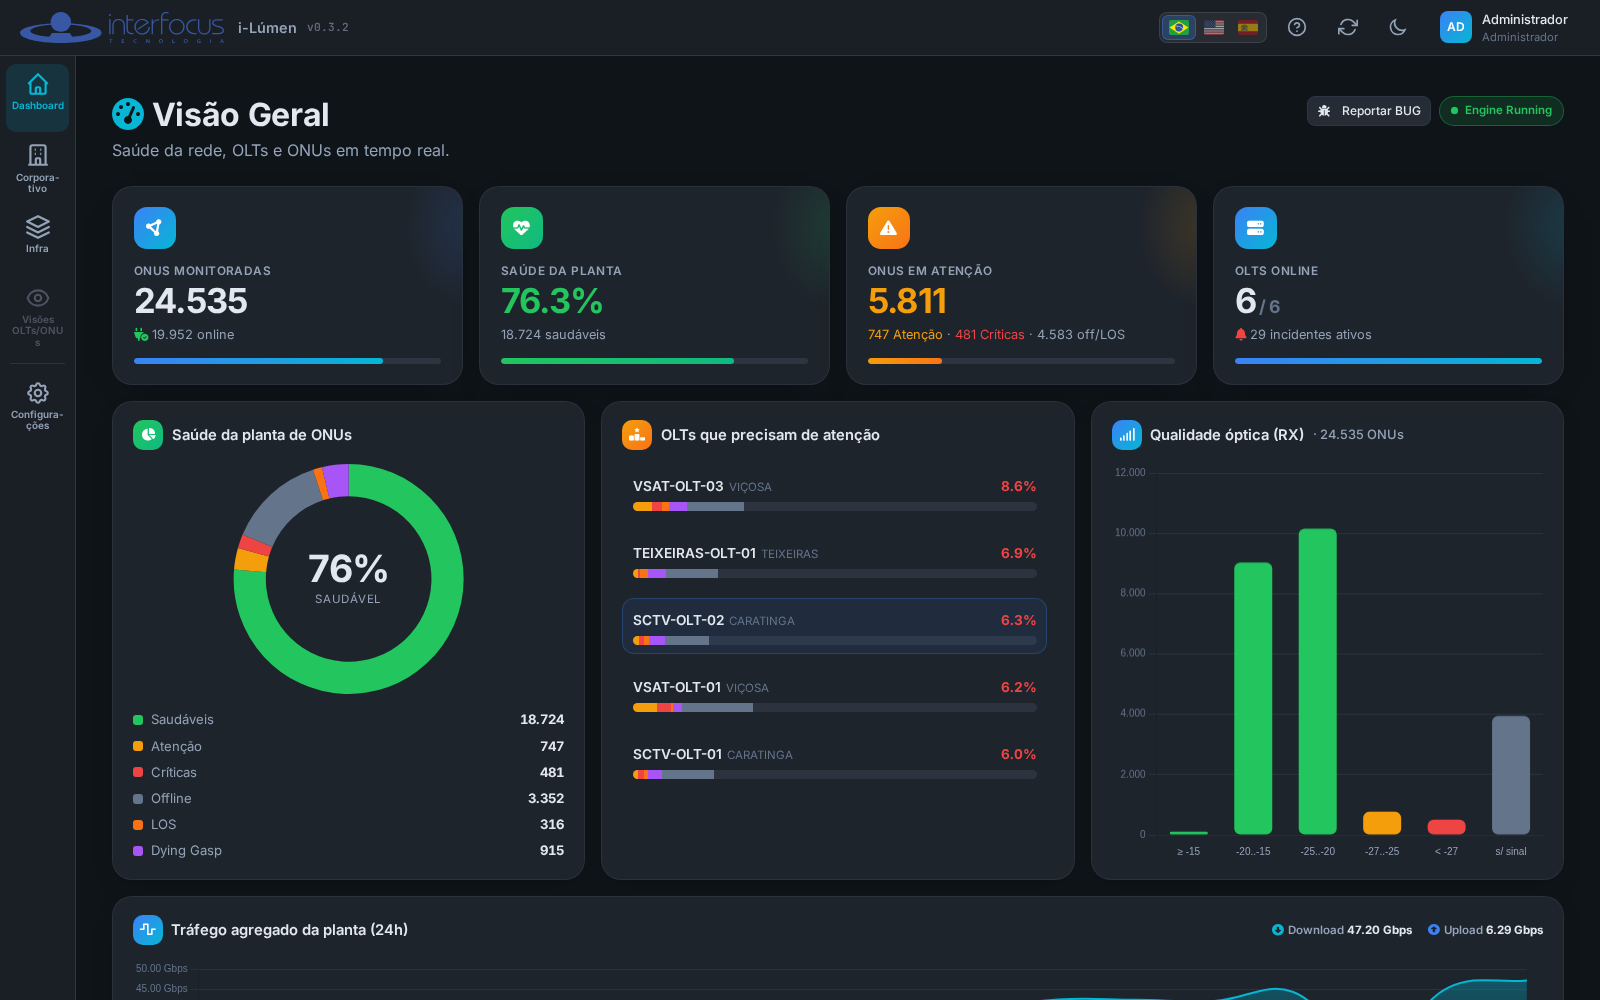
Task: Click the 76% Saudável donut chart center
Action: coord(348,578)
